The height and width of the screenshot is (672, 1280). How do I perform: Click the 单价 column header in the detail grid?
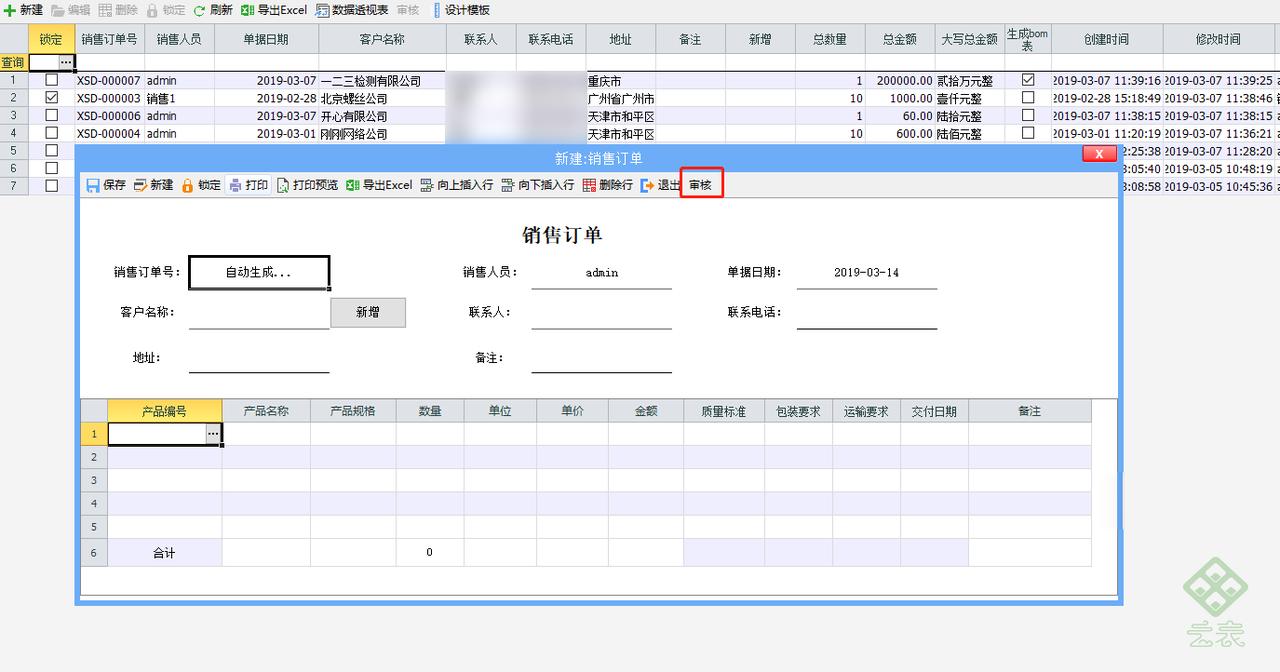(572, 411)
